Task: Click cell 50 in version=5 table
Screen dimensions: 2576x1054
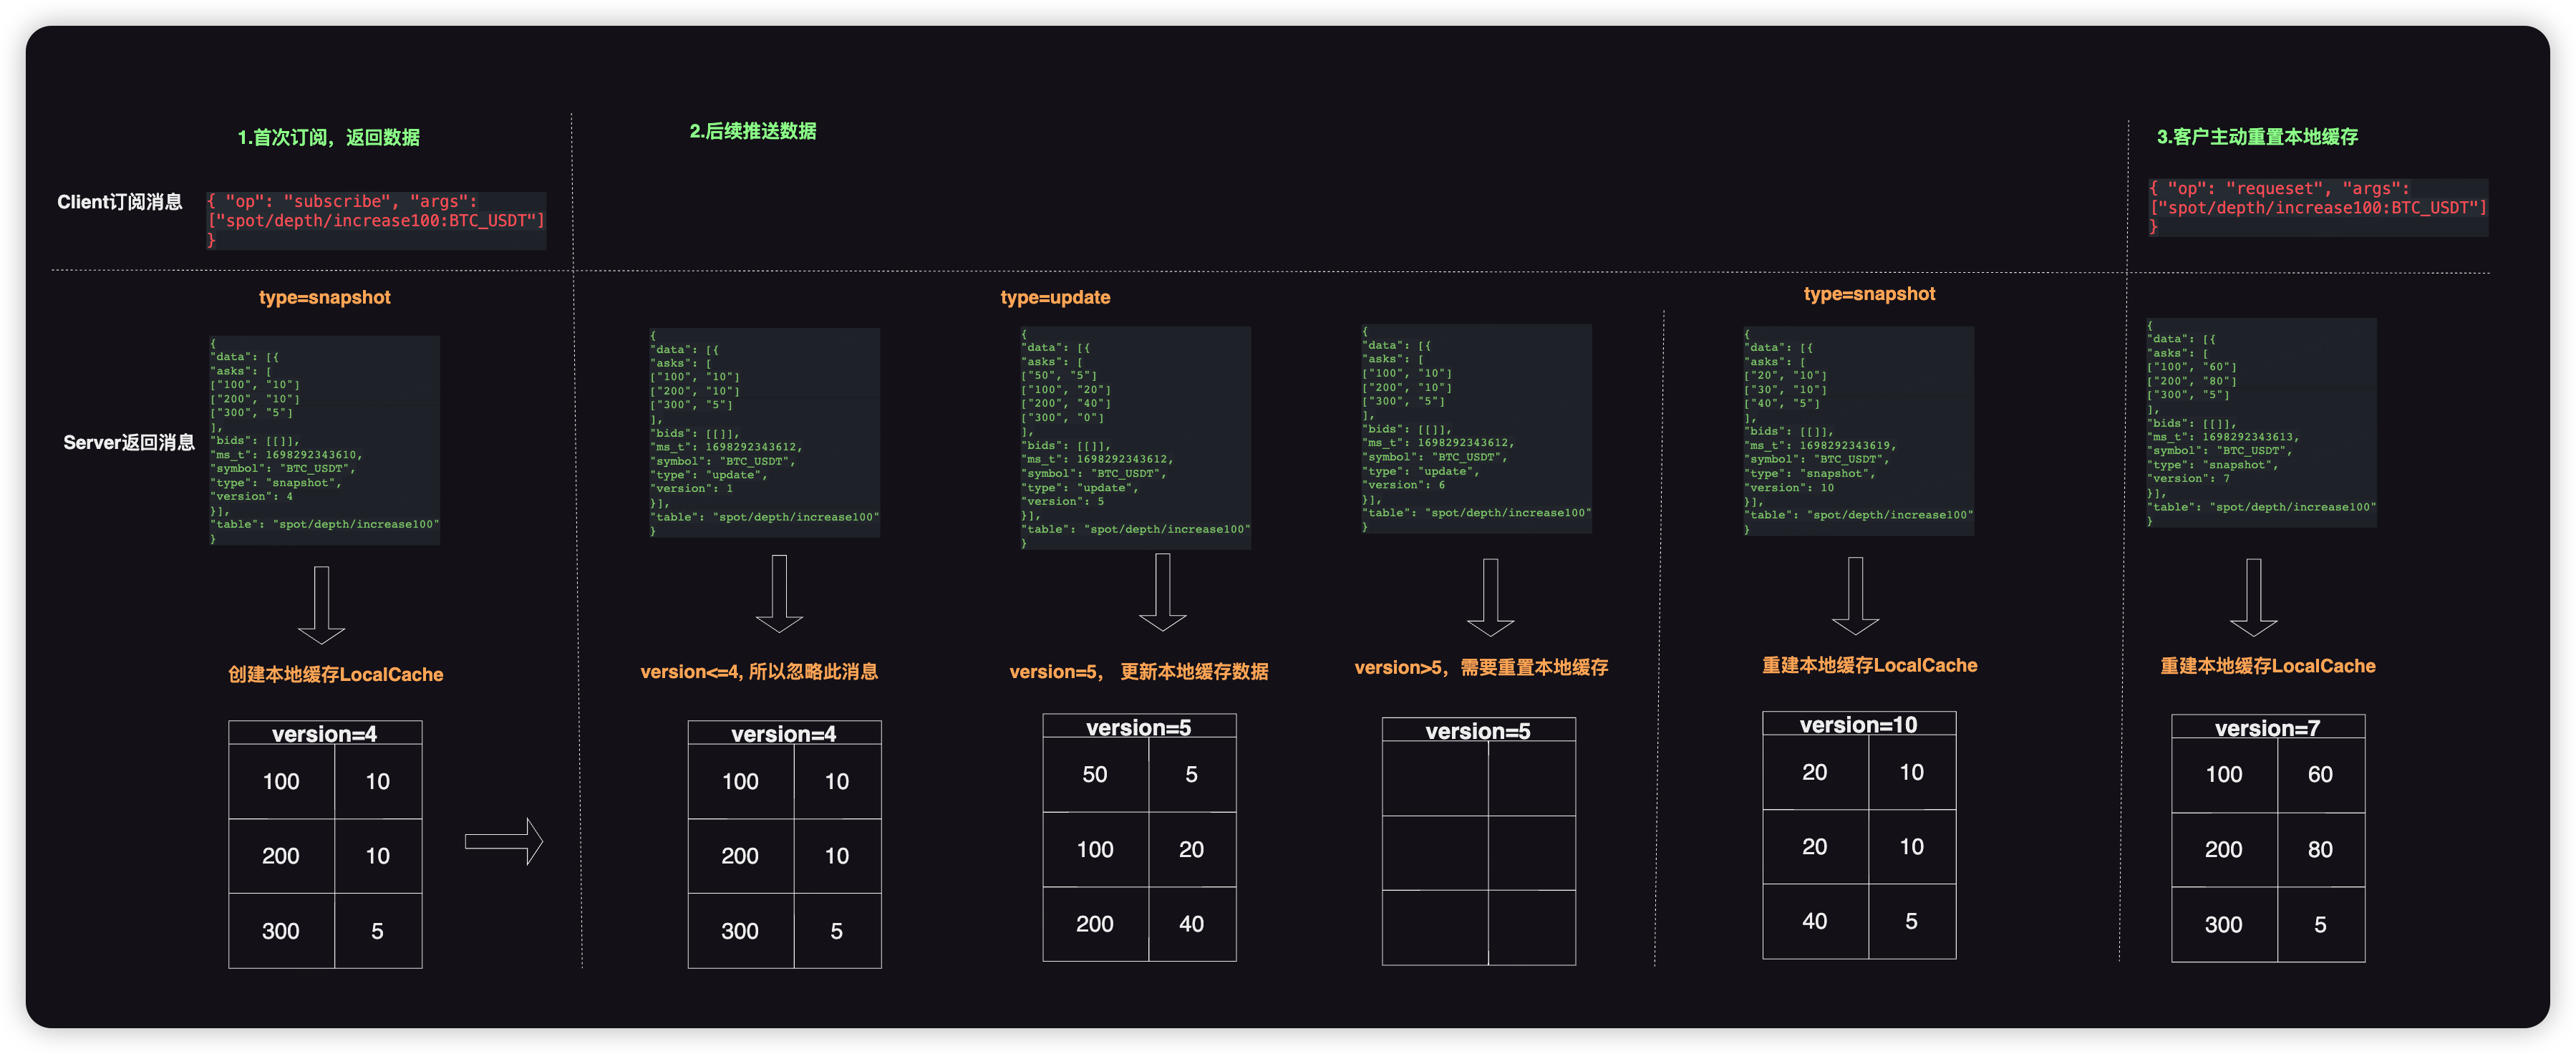Action: (1094, 774)
